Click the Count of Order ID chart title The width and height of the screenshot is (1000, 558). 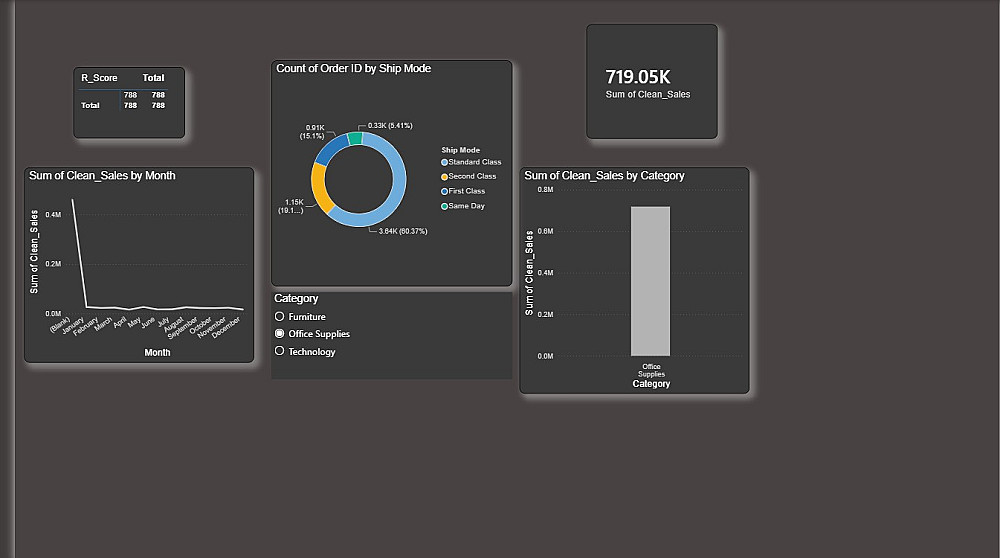point(353,68)
